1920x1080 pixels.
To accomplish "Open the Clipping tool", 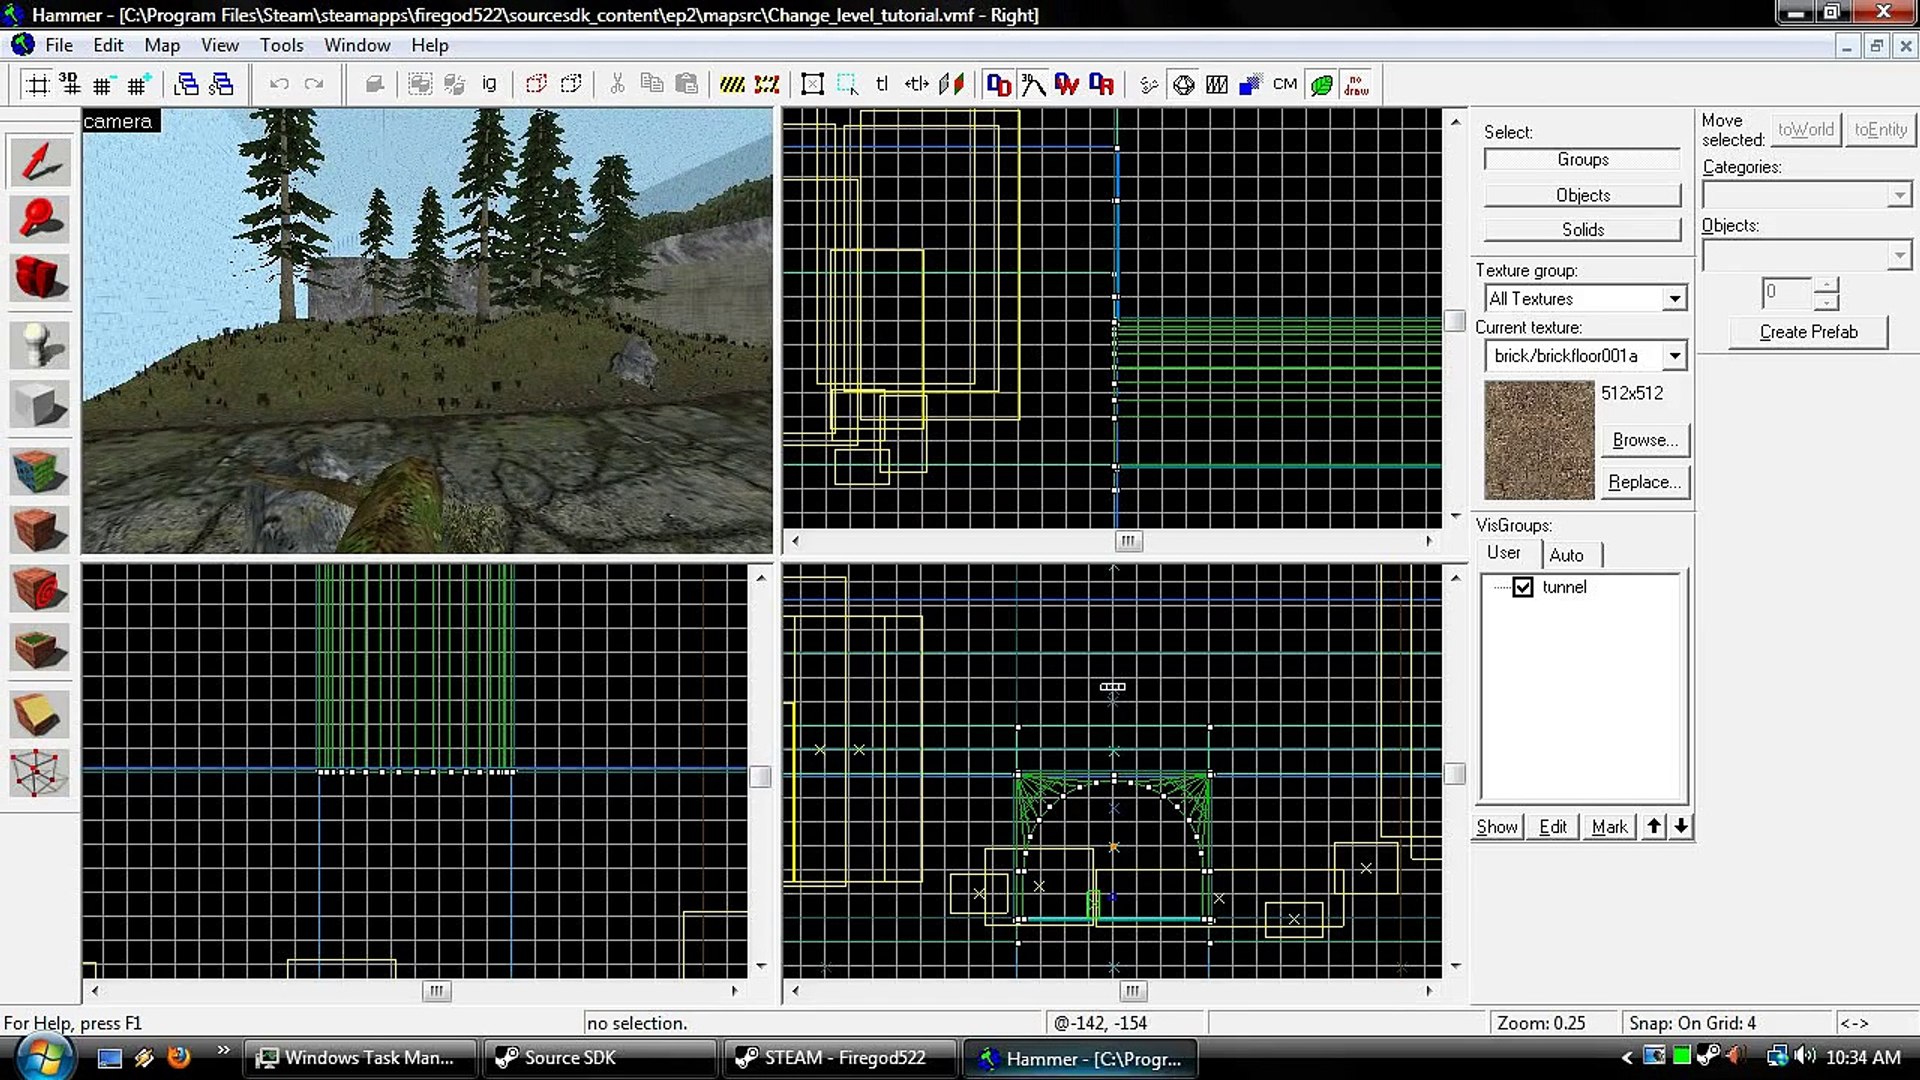I will [x=40, y=715].
